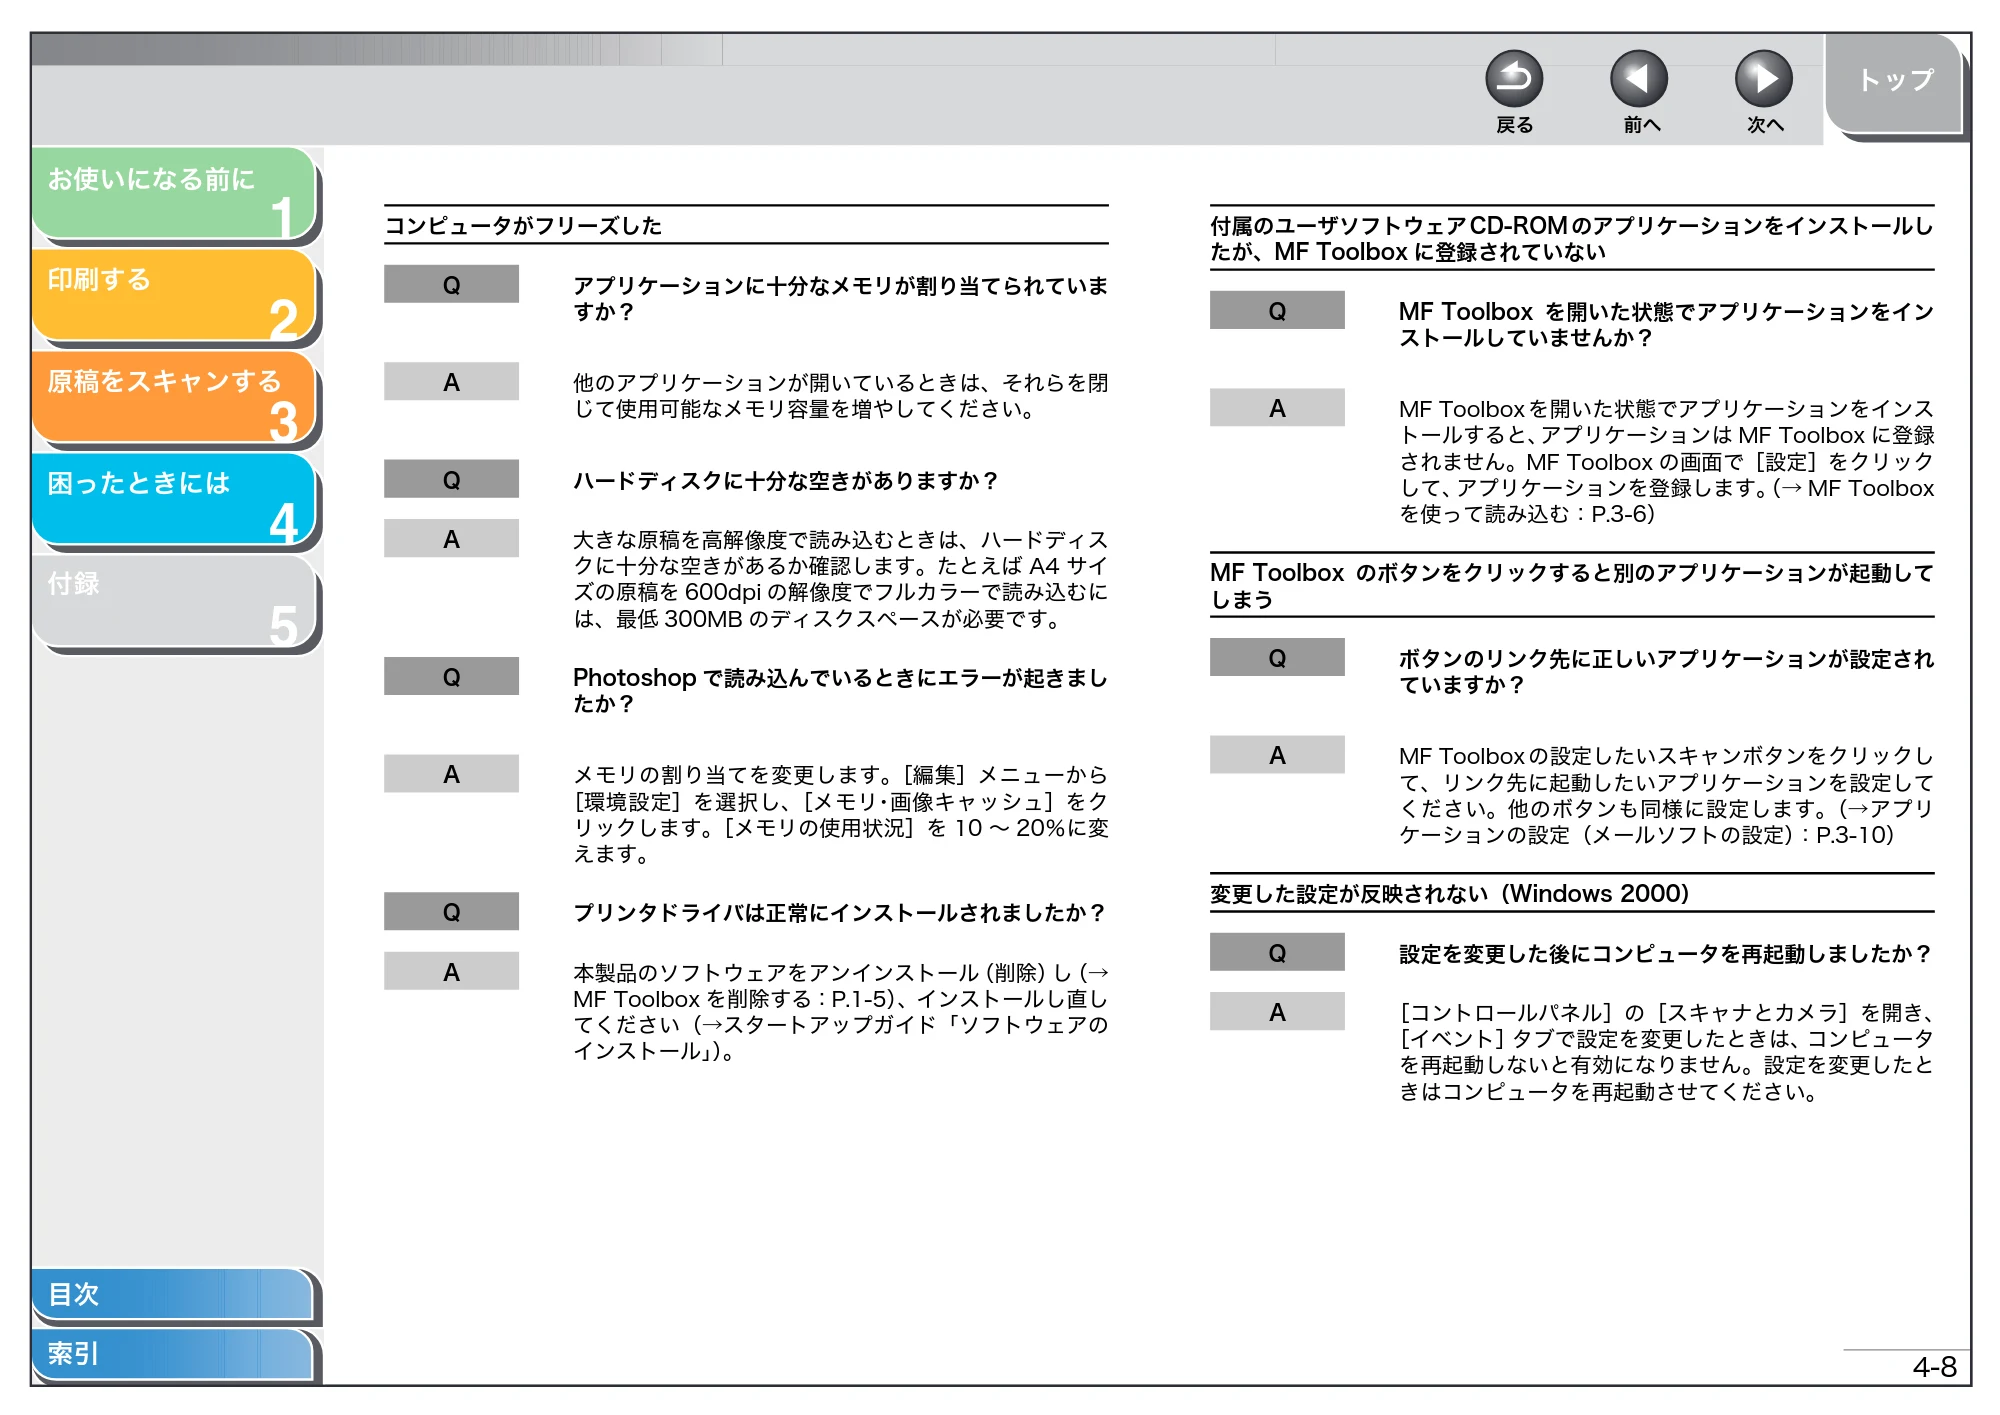Open the トップ tab
This screenshot has height=1415, width=2000.
pos(1895,82)
